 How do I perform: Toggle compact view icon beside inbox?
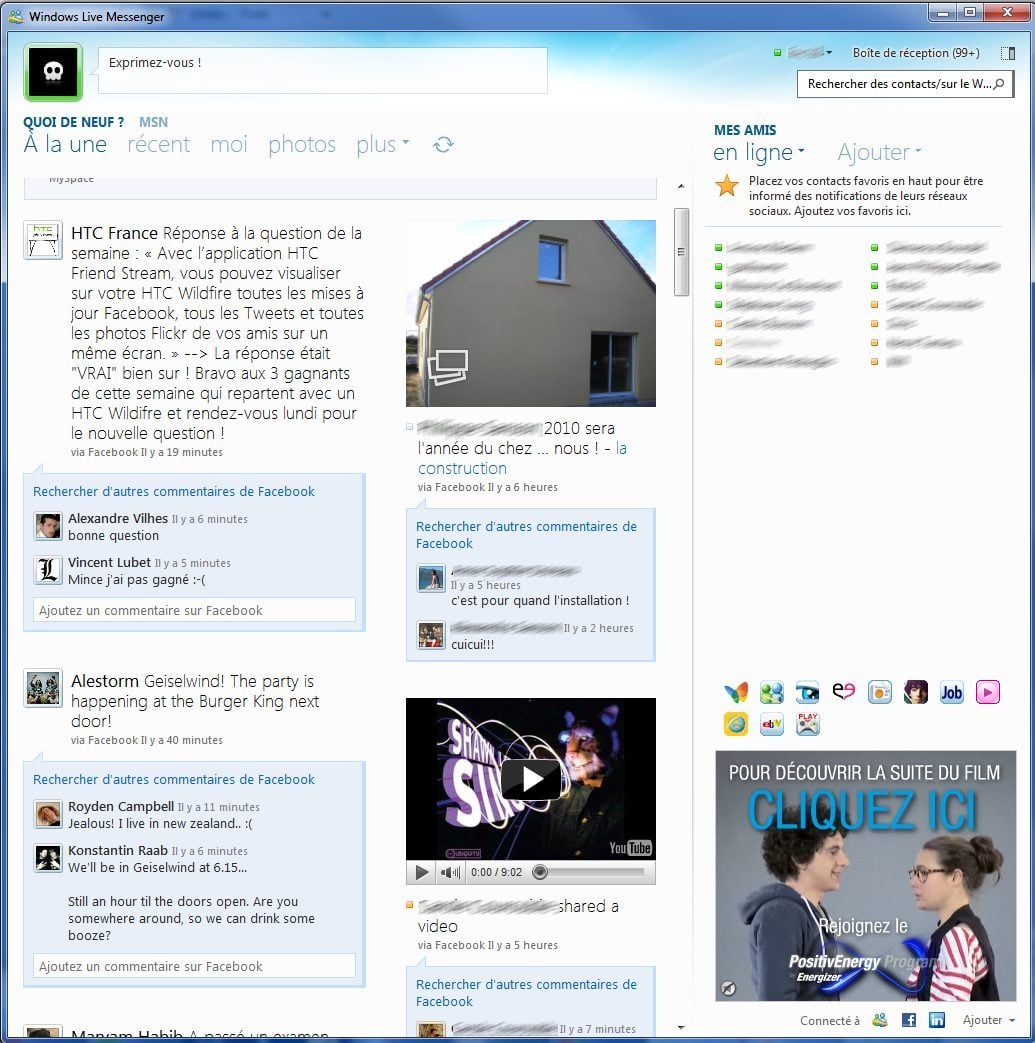click(x=1007, y=53)
